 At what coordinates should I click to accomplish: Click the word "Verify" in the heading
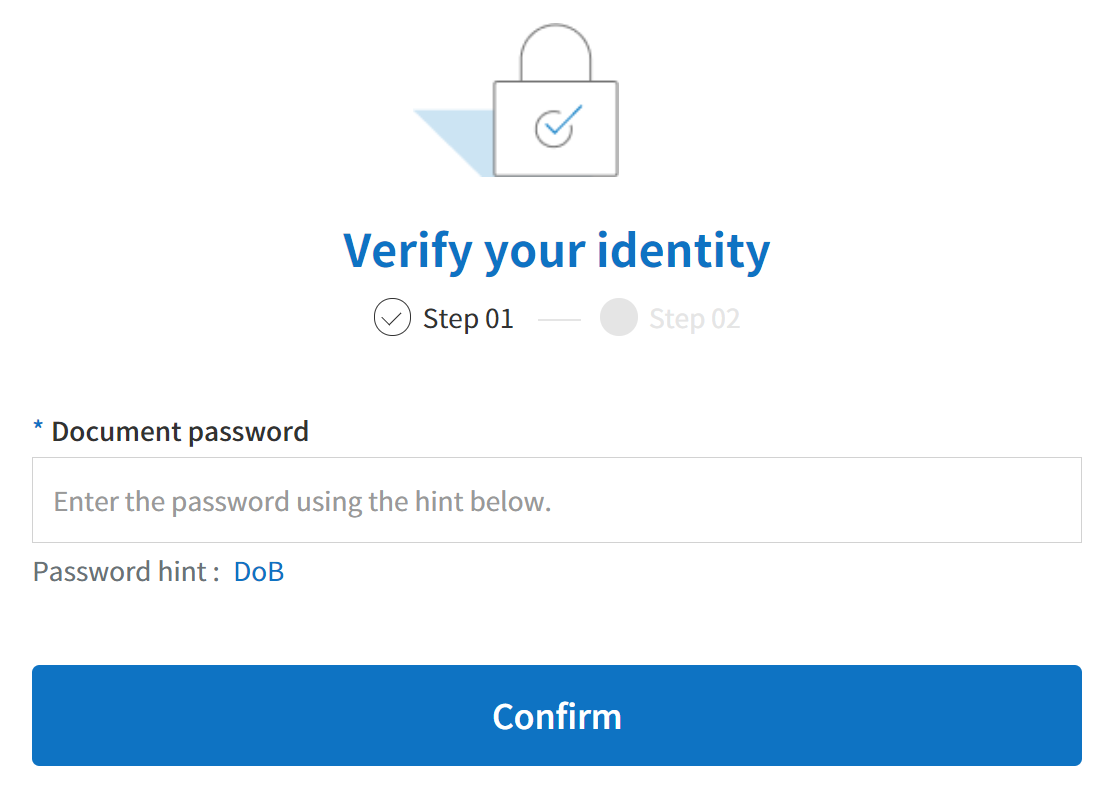pyautogui.click(x=409, y=252)
